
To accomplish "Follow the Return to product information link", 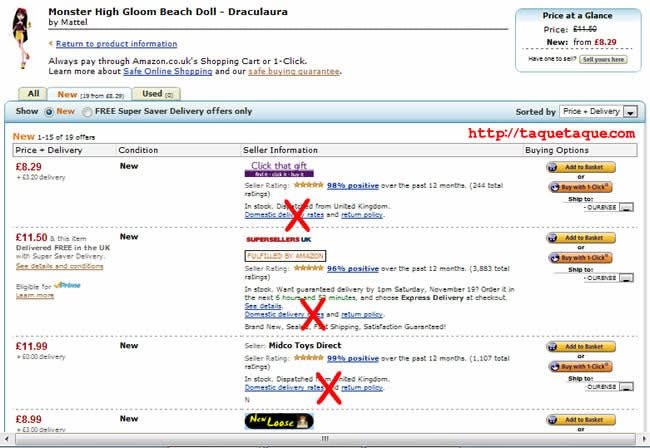I will click(116, 44).
